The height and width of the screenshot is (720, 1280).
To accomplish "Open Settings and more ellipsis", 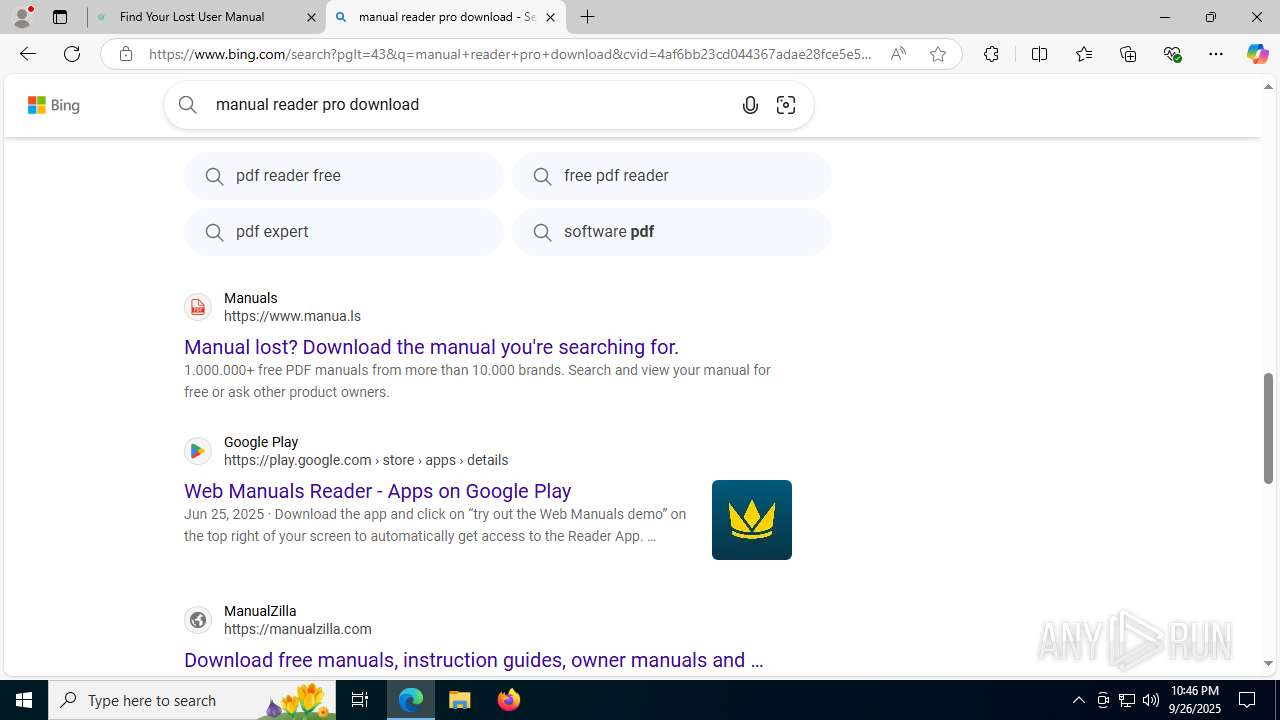I will click(x=1216, y=54).
